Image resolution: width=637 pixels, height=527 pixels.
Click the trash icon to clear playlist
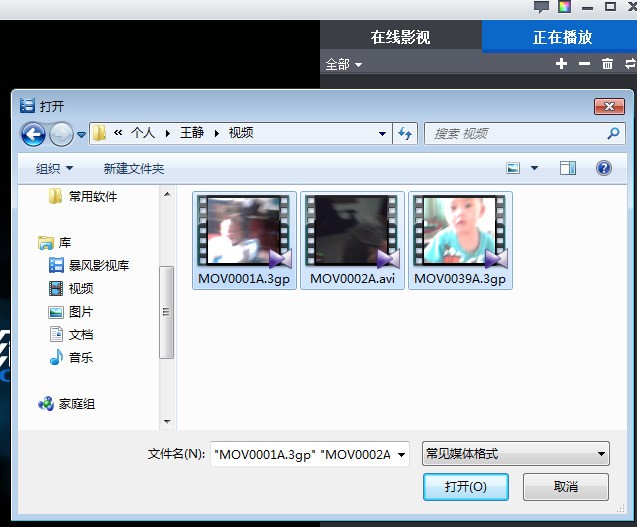coord(607,64)
